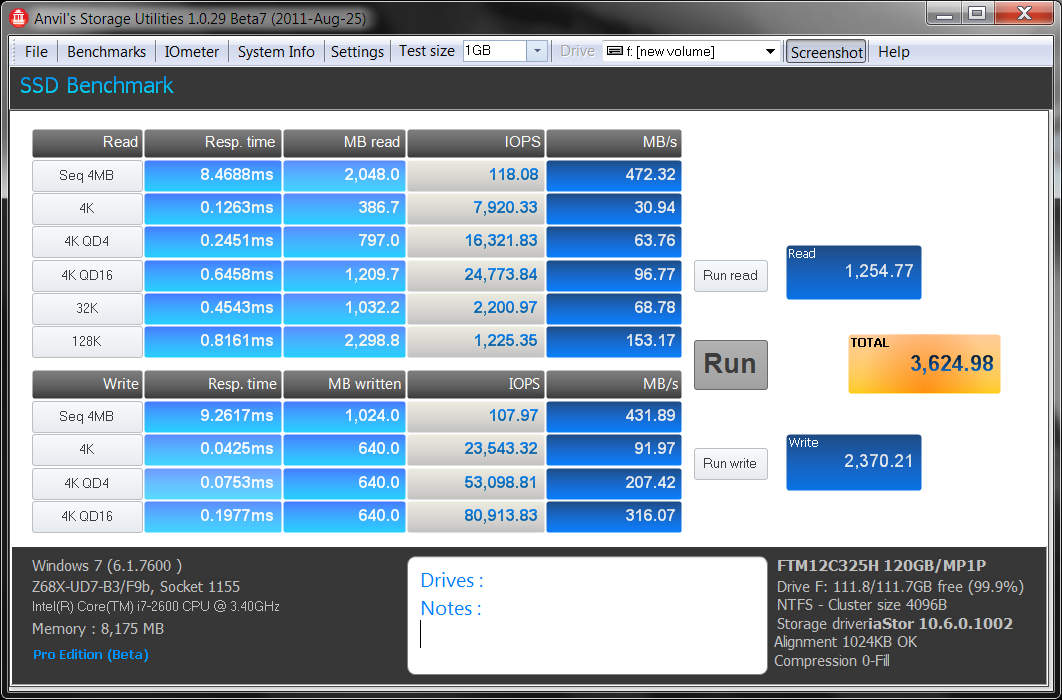The height and width of the screenshot is (700, 1062).
Task: Open the IOmeter menu
Action: click(192, 52)
